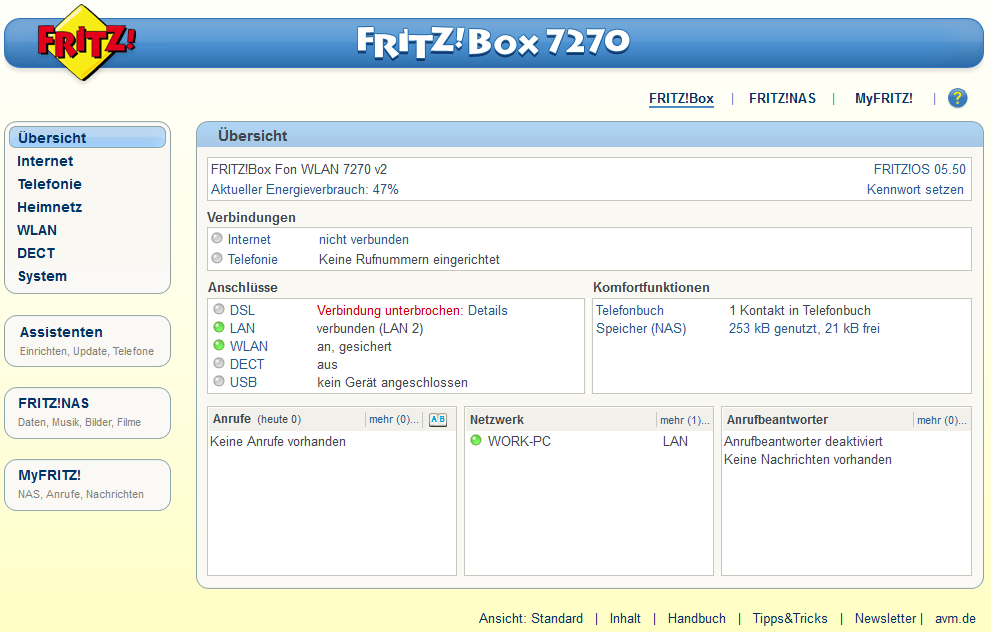Viewport: 991px width, 632px height.
Task: Click the 'nicht verbunden' status link
Action: (x=363, y=240)
